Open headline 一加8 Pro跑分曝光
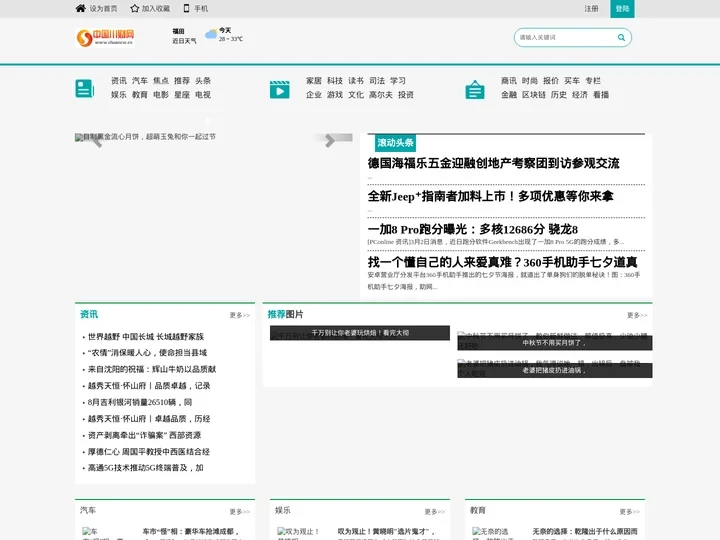This screenshot has height=540, width=720. coord(472,230)
